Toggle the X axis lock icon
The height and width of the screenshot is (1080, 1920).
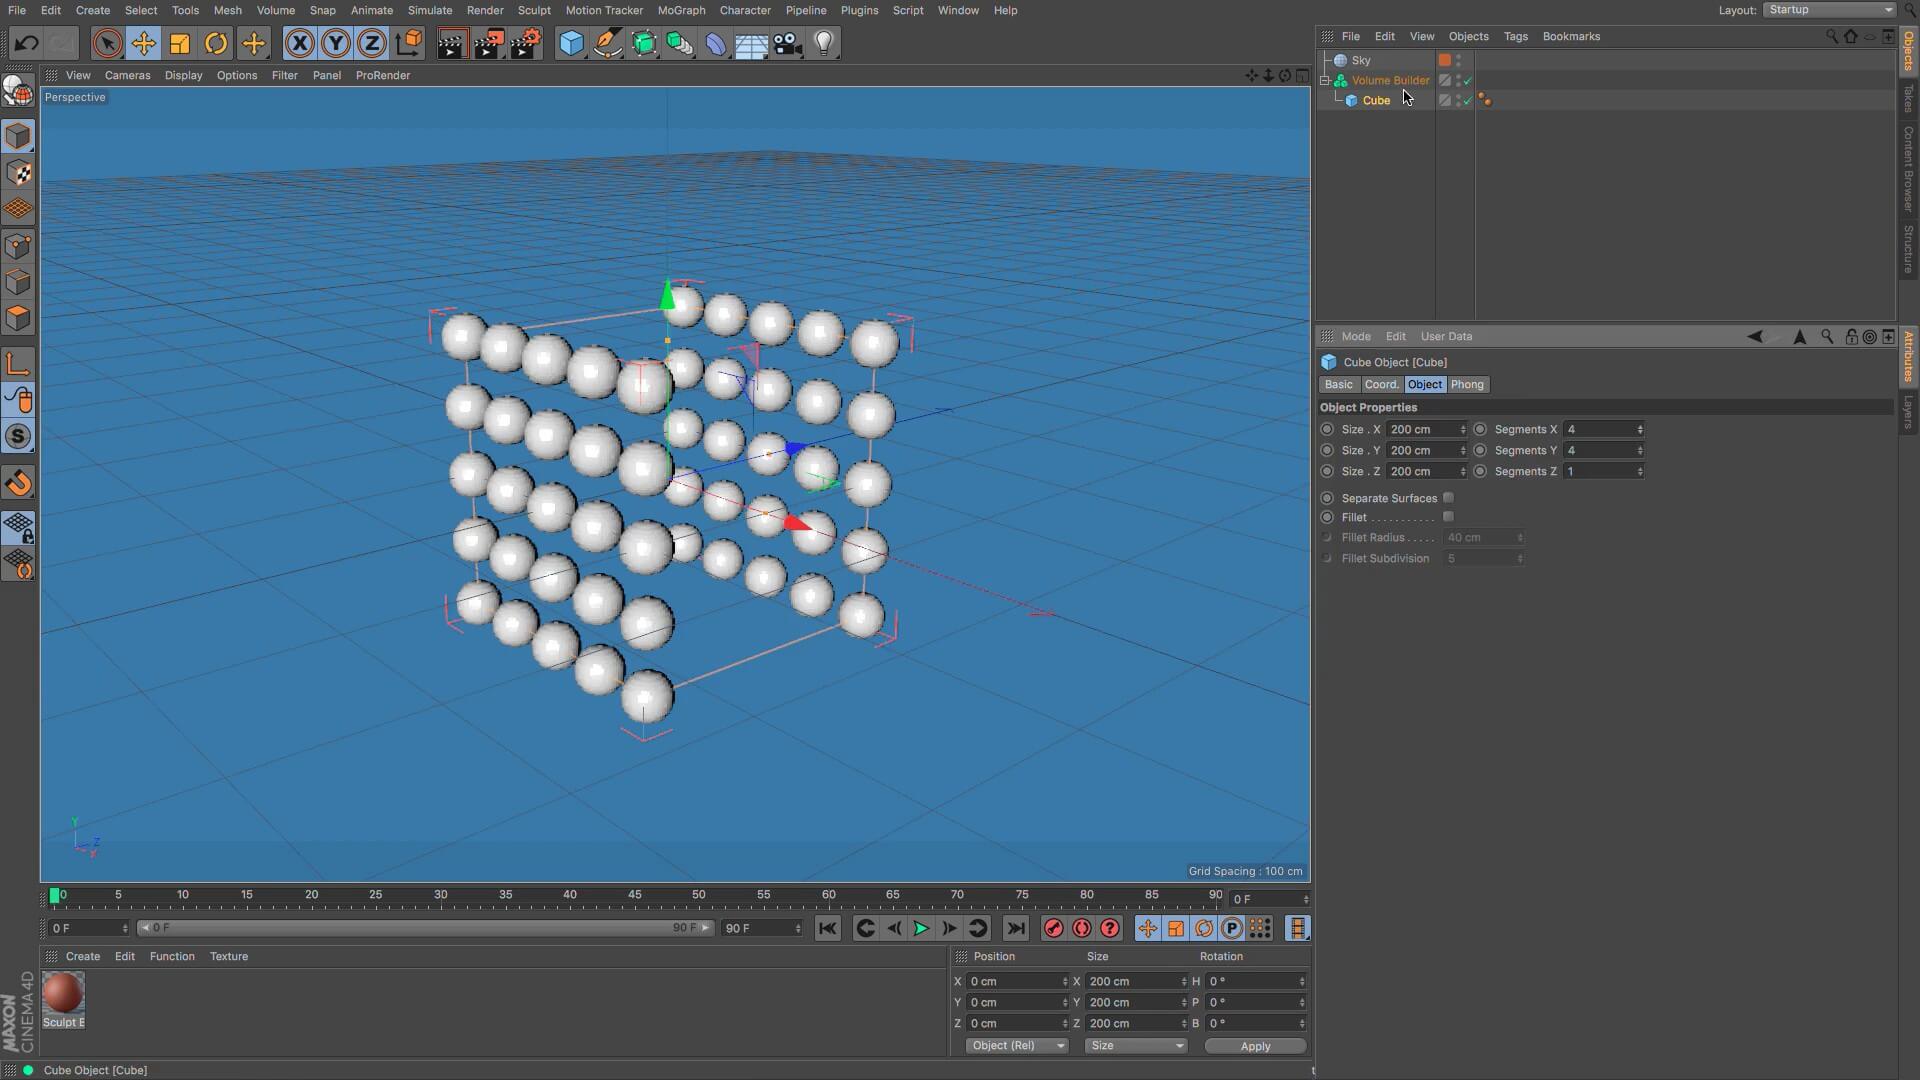(x=299, y=43)
